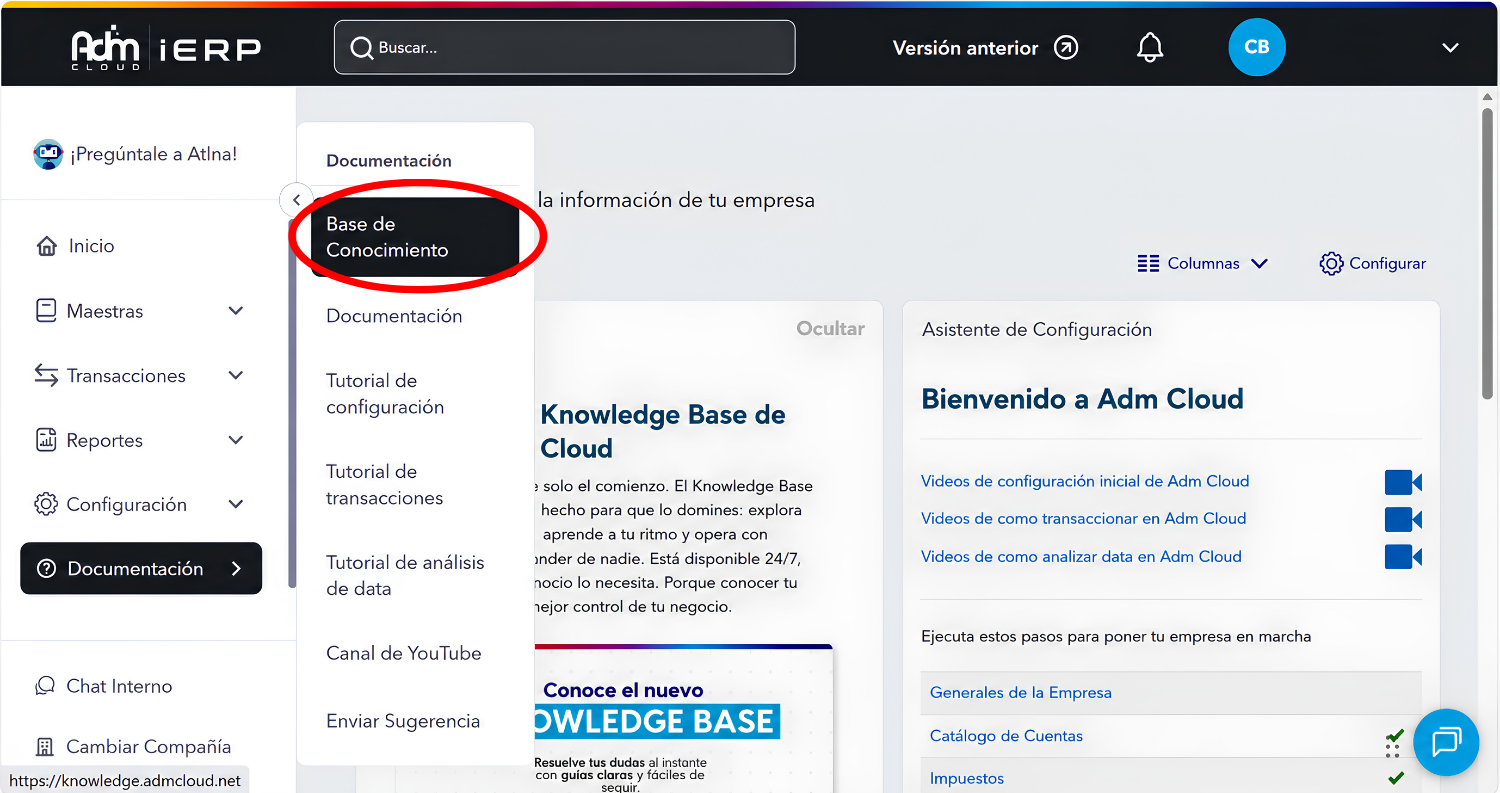Play analizar data video camera icon
This screenshot has width=1500, height=793.
(1403, 556)
